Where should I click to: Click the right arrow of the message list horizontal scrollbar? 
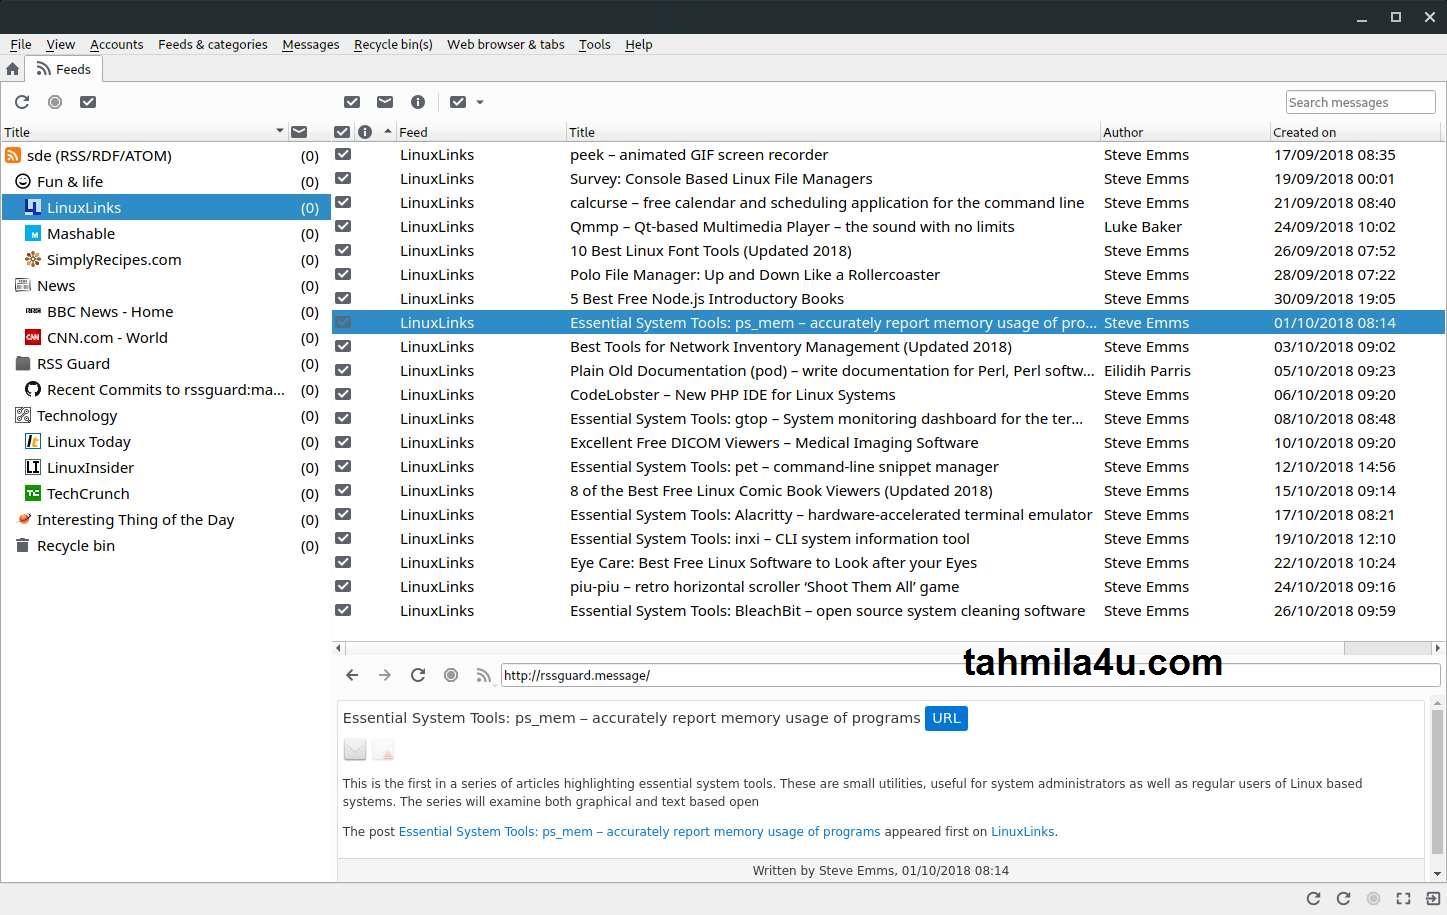coord(1438,648)
